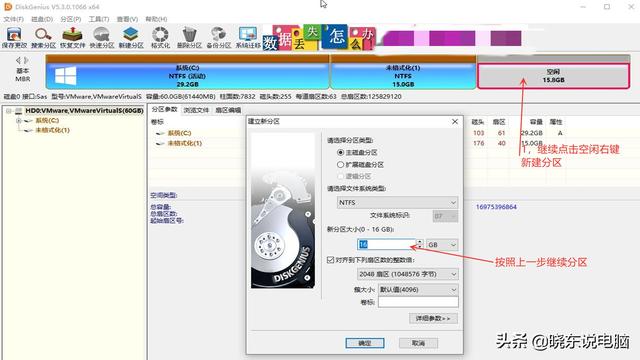Open the 文件(F) menu
The image size is (640, 360).
(13, 19)
